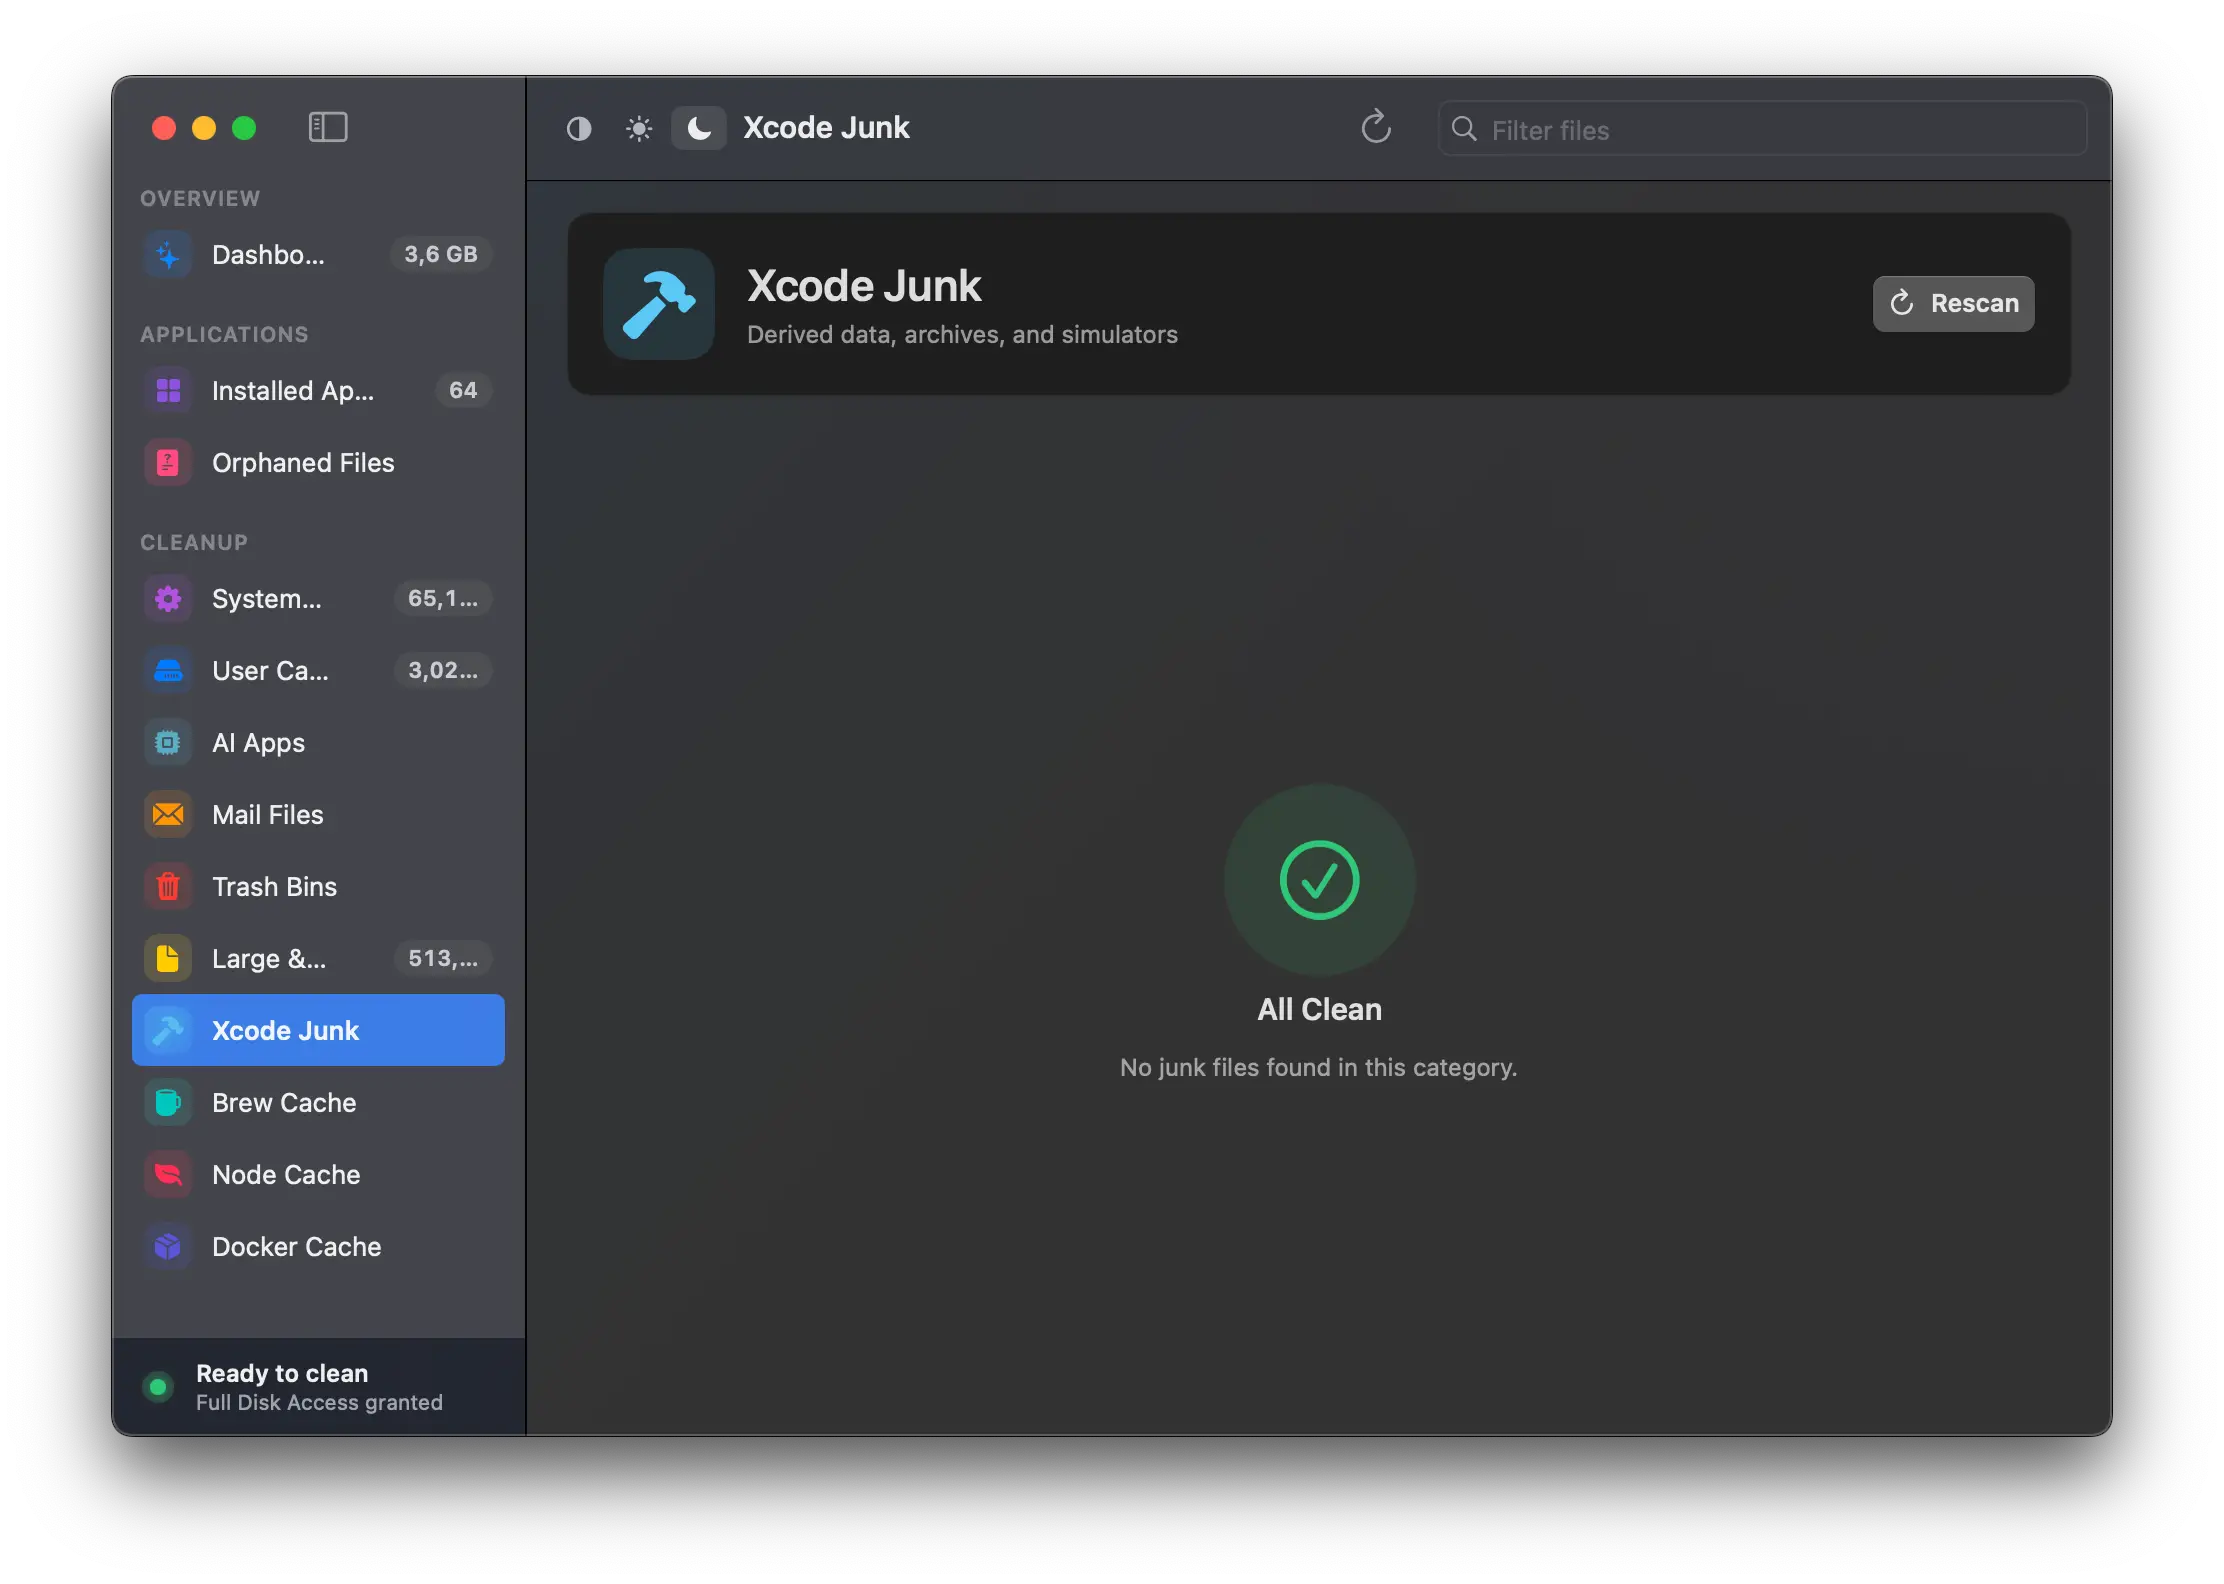The height and width of the screenshot is (1584, 2224).
Task: Click the No junk files found message
Action: coord(1318,1068)
